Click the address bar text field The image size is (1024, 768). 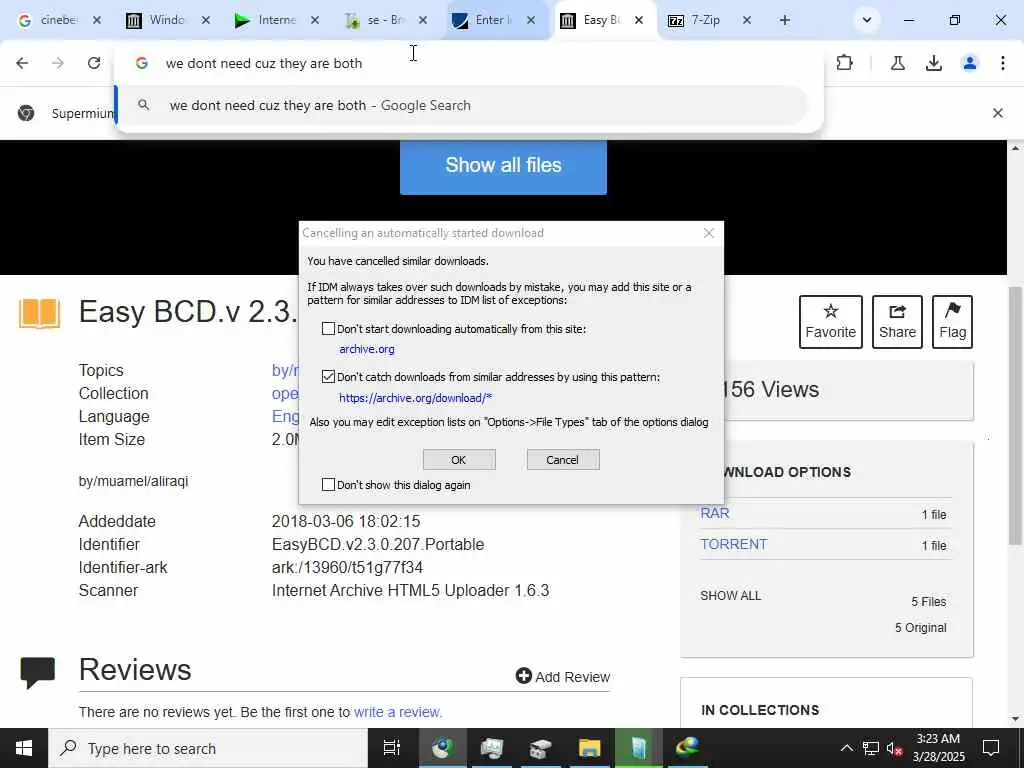pyautogui.click(x=470, y=63)
